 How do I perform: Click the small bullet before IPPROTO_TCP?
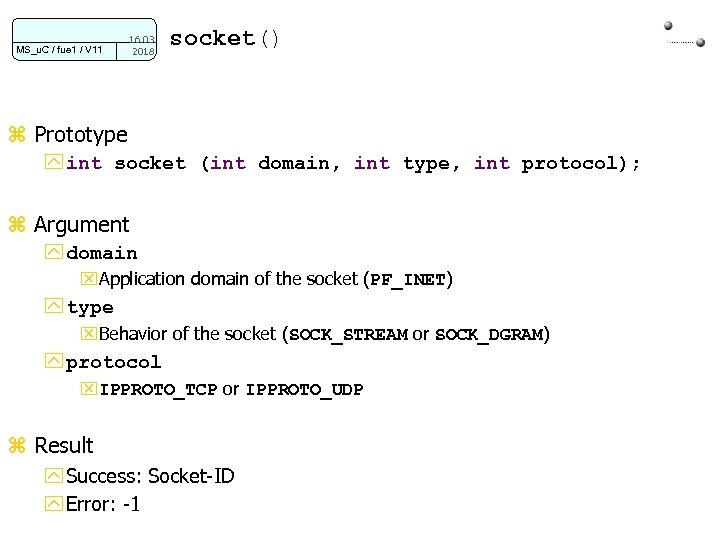pos(89,389)
